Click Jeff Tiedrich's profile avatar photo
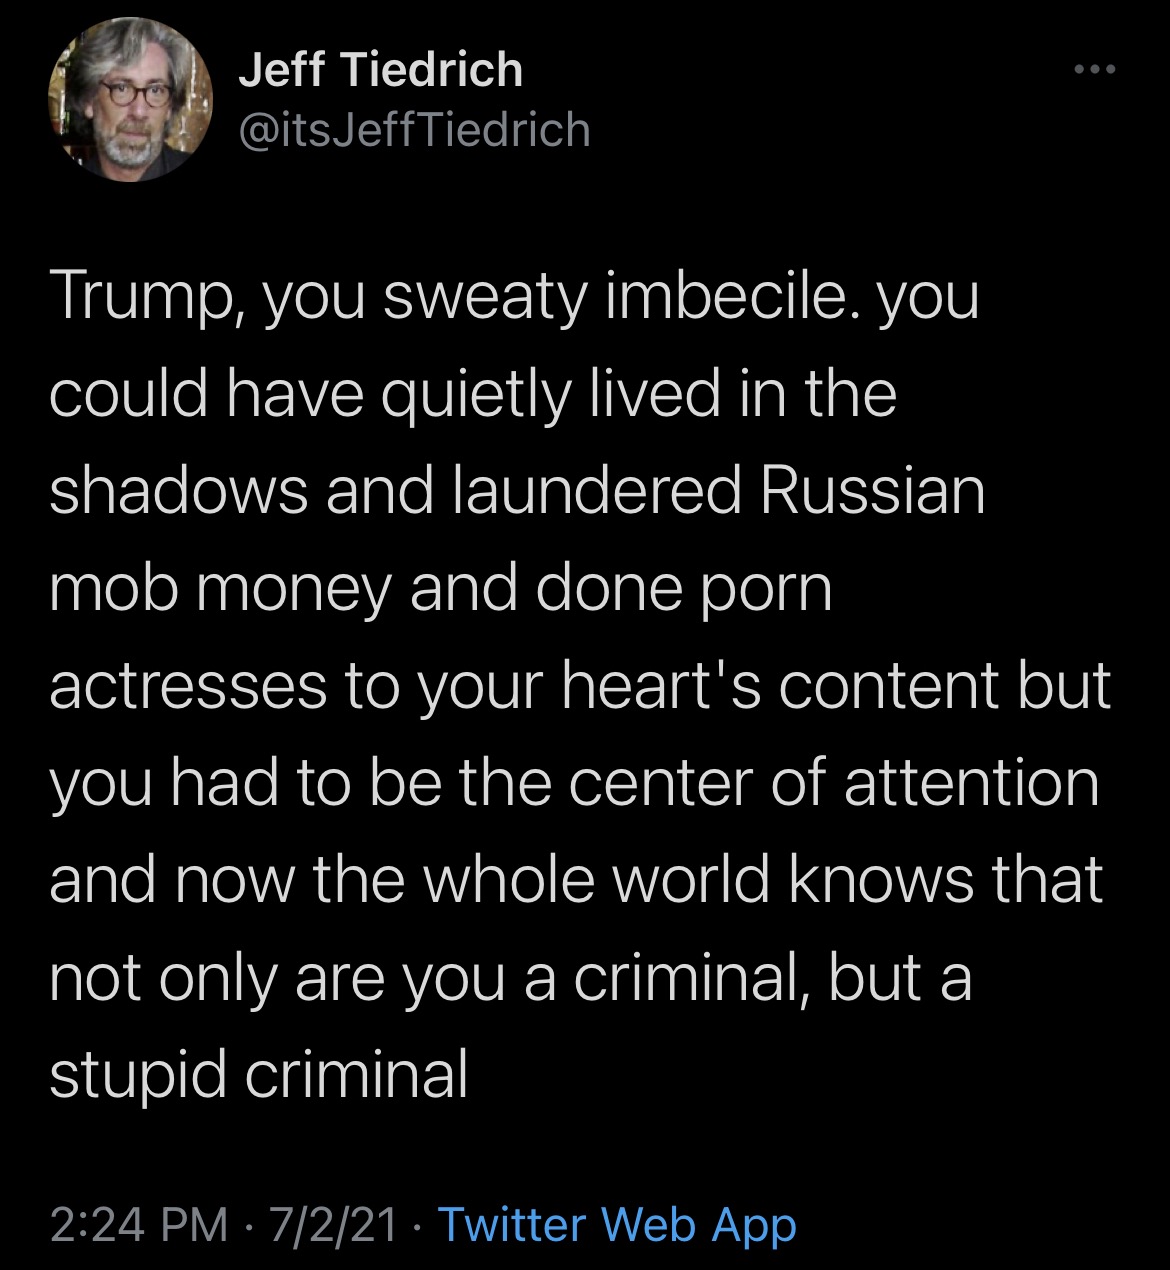The width and height of the screenshot is (1170, 1270). click(131, 100)
